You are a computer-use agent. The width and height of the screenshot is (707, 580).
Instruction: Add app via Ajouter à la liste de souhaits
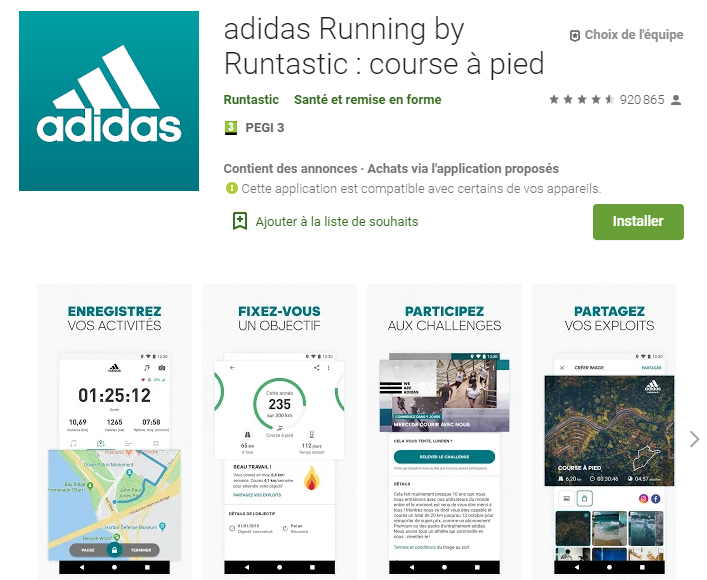click(337, 221)
